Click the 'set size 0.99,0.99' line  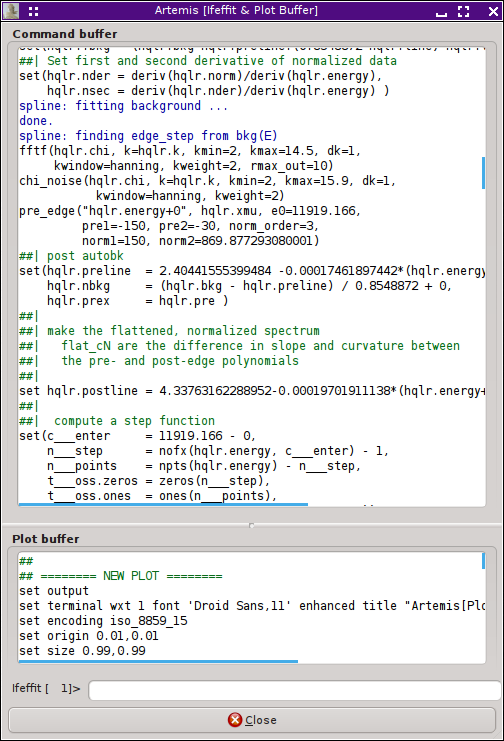point(82,651)
